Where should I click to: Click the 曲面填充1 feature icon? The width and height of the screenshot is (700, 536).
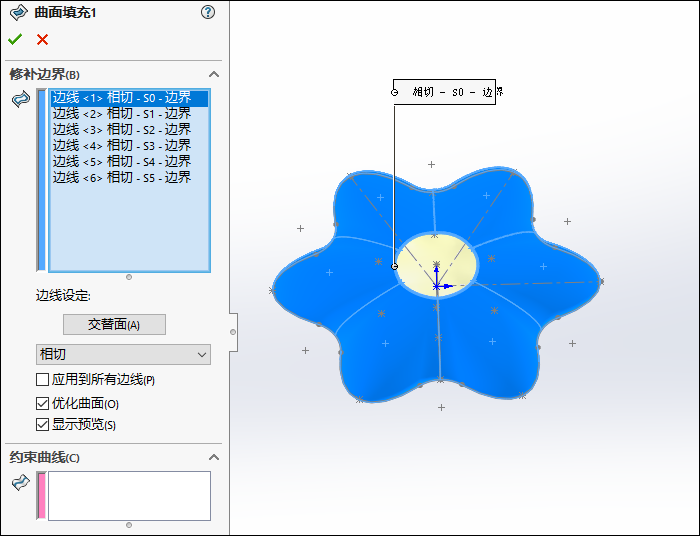tap(18, 12)
